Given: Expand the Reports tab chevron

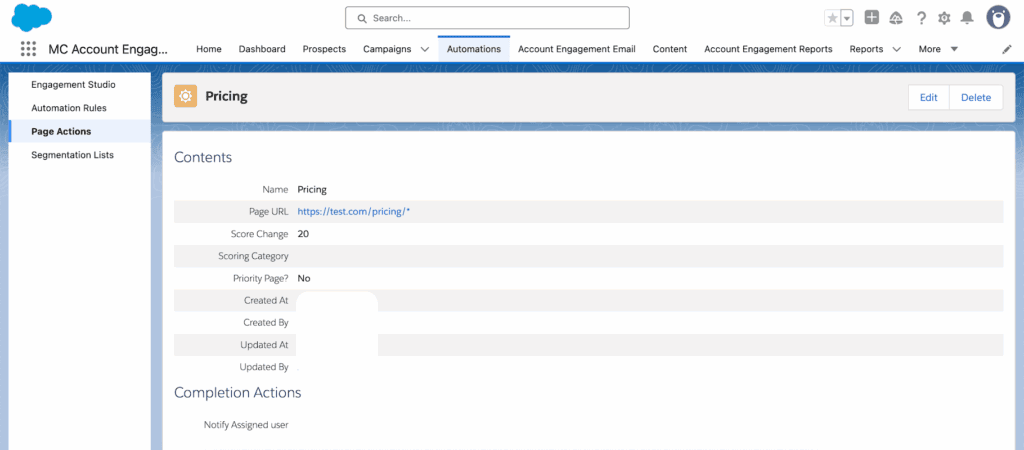Looking at the screenshot, I should [x=896, y=49].
